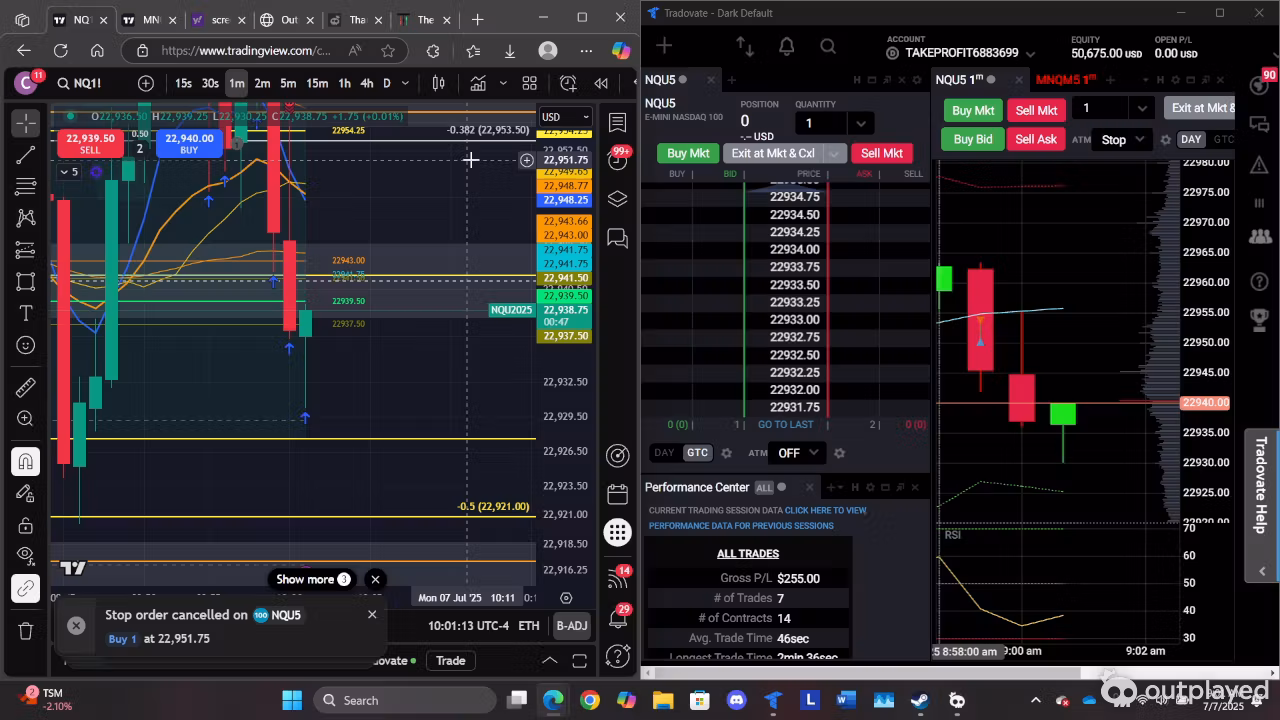Open the Windows taskbar Search box
This screenshot has height=720, width=1280.
coord(405,700)
